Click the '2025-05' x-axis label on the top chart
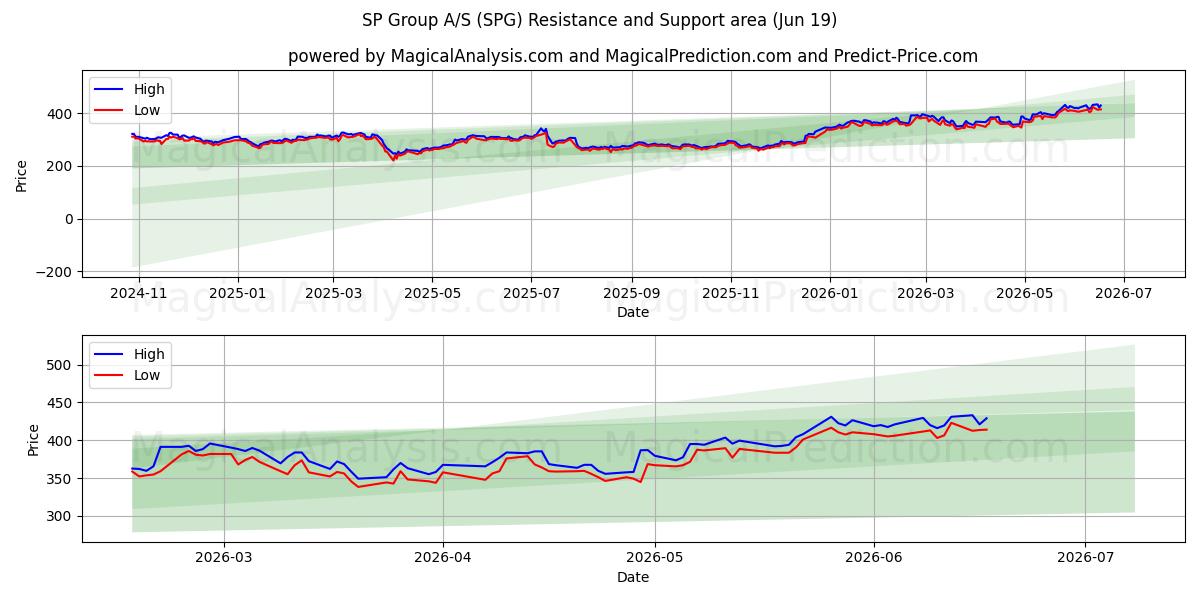The image size is (1200, 600). click(x=432, y=295)
